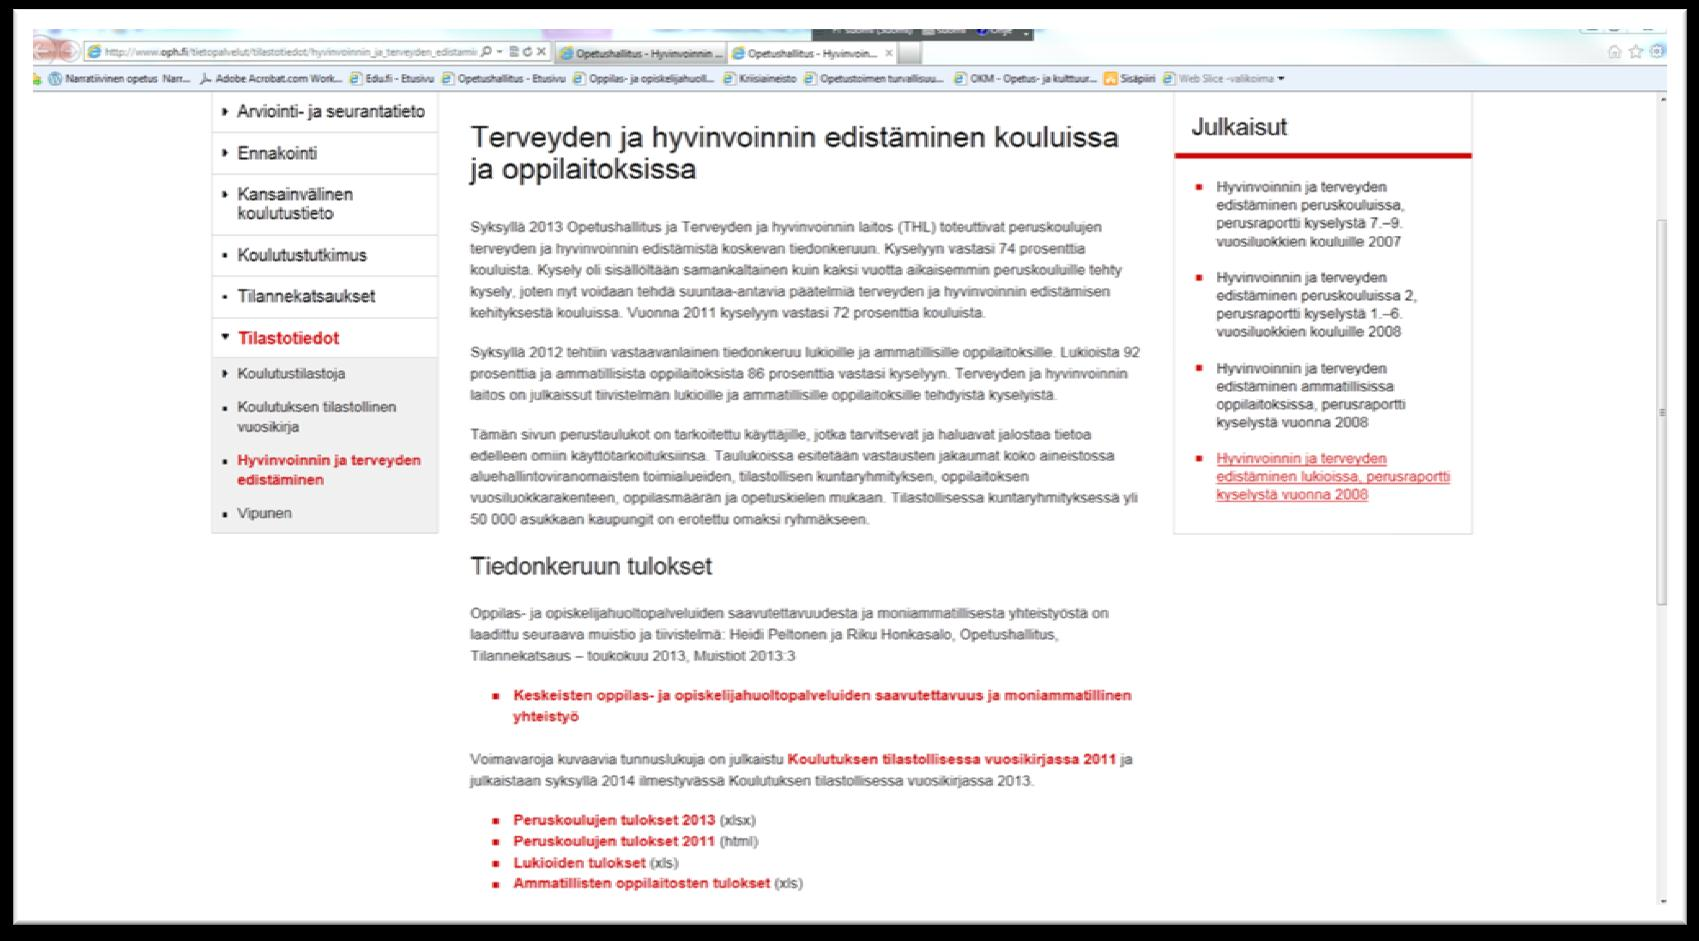Open Narratiivinen opetus bookmark

point(119,79)
